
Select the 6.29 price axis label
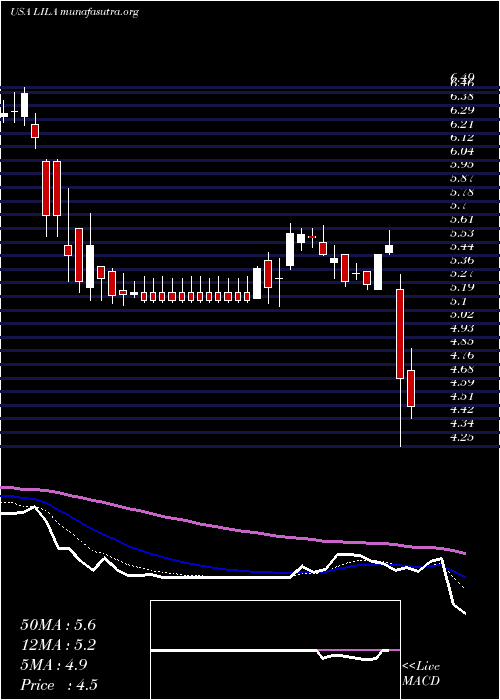pyautogui.click(x=462, y=110)
